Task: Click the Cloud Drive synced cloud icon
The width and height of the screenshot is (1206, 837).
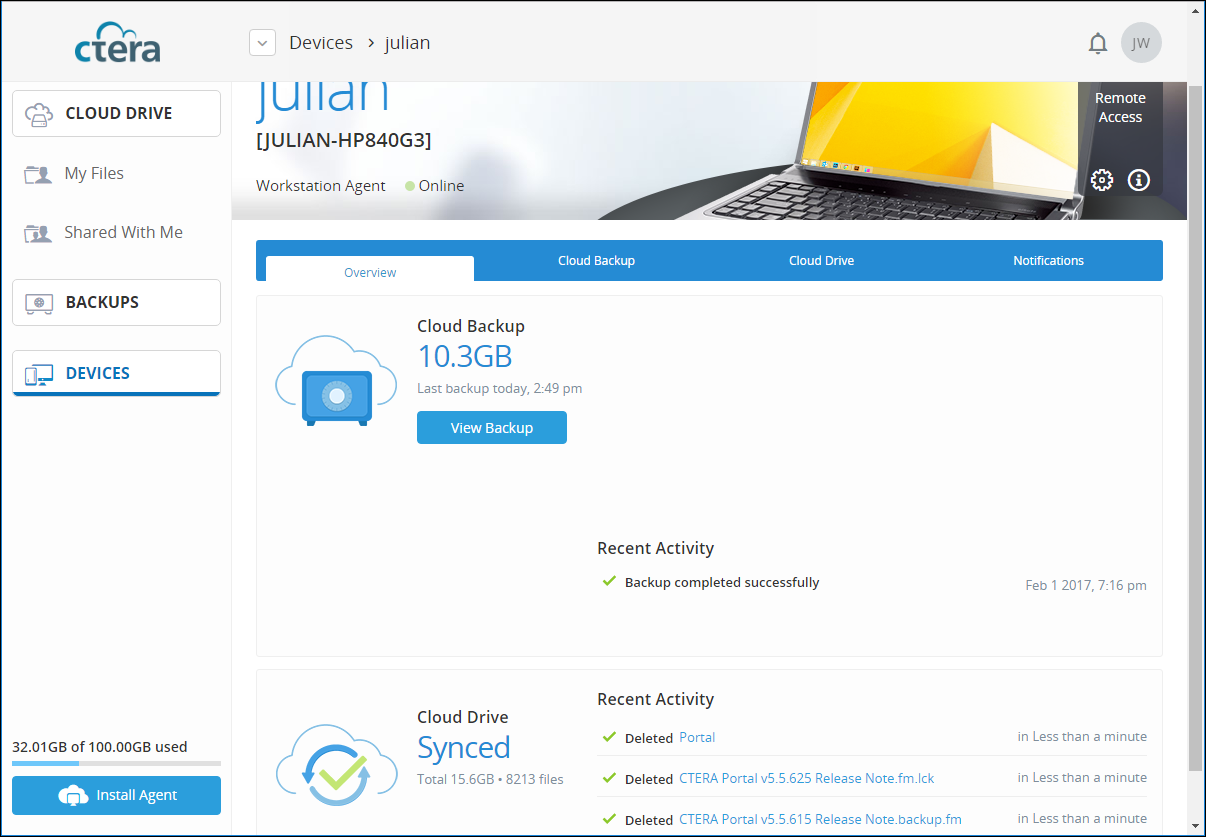Action: (x=335, y=766)
